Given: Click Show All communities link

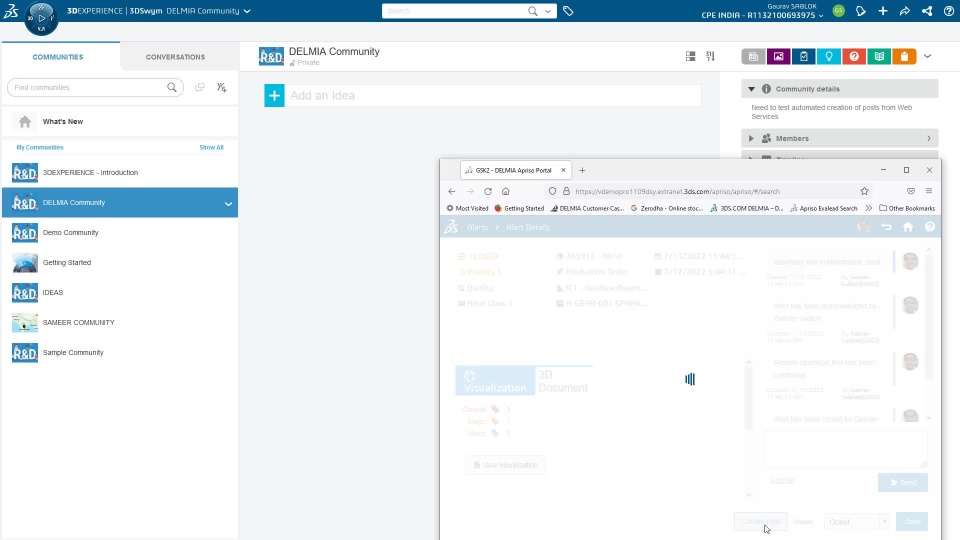Looking at the screenshot, I should (211, 148).
